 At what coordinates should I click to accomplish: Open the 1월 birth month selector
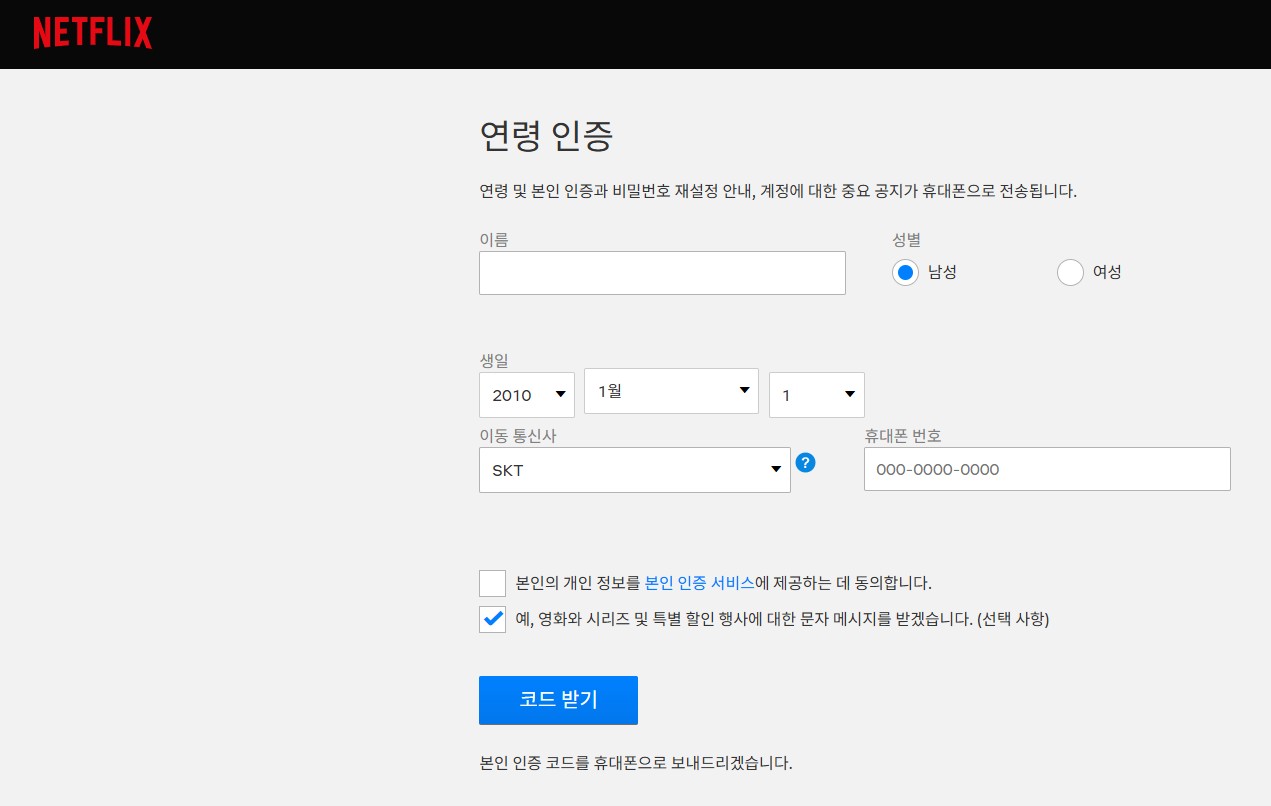tap(670, 391)
